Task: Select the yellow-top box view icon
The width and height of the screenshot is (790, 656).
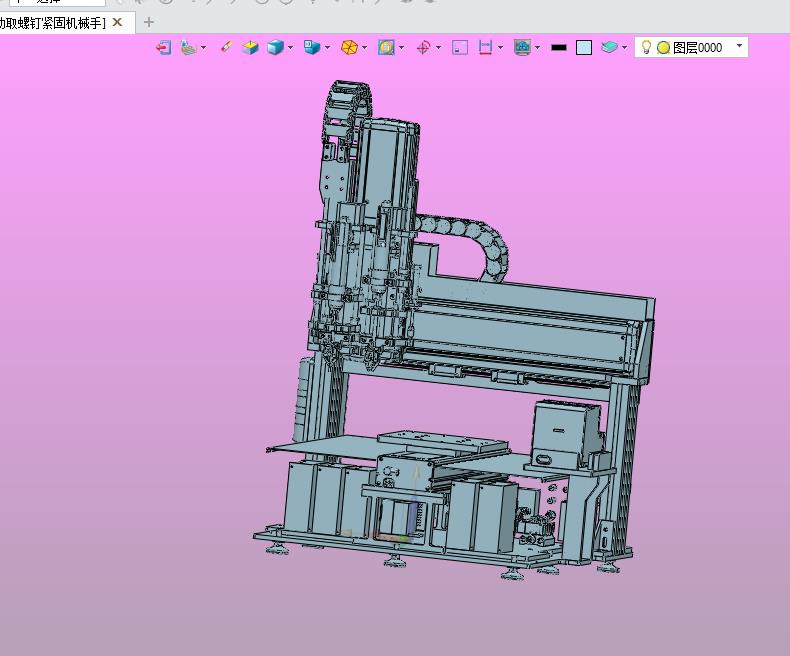Action: (x=250, y=47)
